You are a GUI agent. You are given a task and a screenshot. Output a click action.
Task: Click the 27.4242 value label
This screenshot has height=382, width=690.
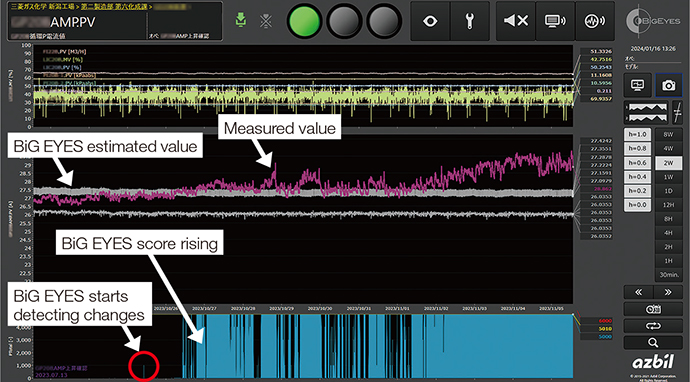pyautogui.click(x=596, y=141)
